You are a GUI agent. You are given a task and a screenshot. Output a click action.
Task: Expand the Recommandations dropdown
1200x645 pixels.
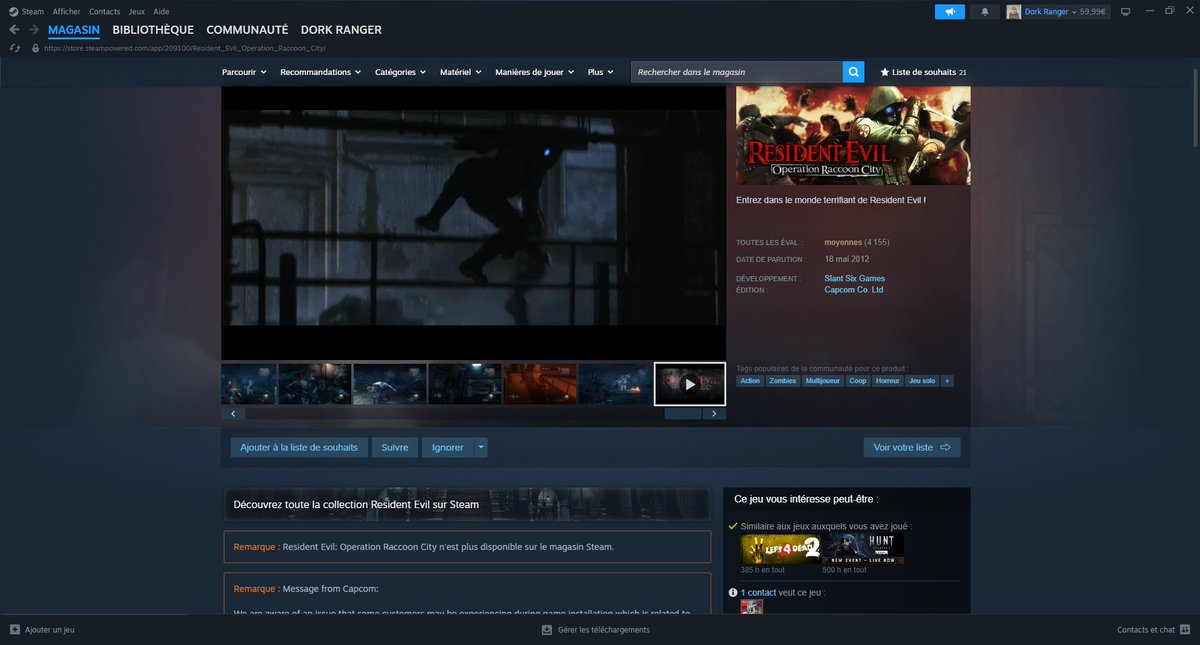[321, 72]
